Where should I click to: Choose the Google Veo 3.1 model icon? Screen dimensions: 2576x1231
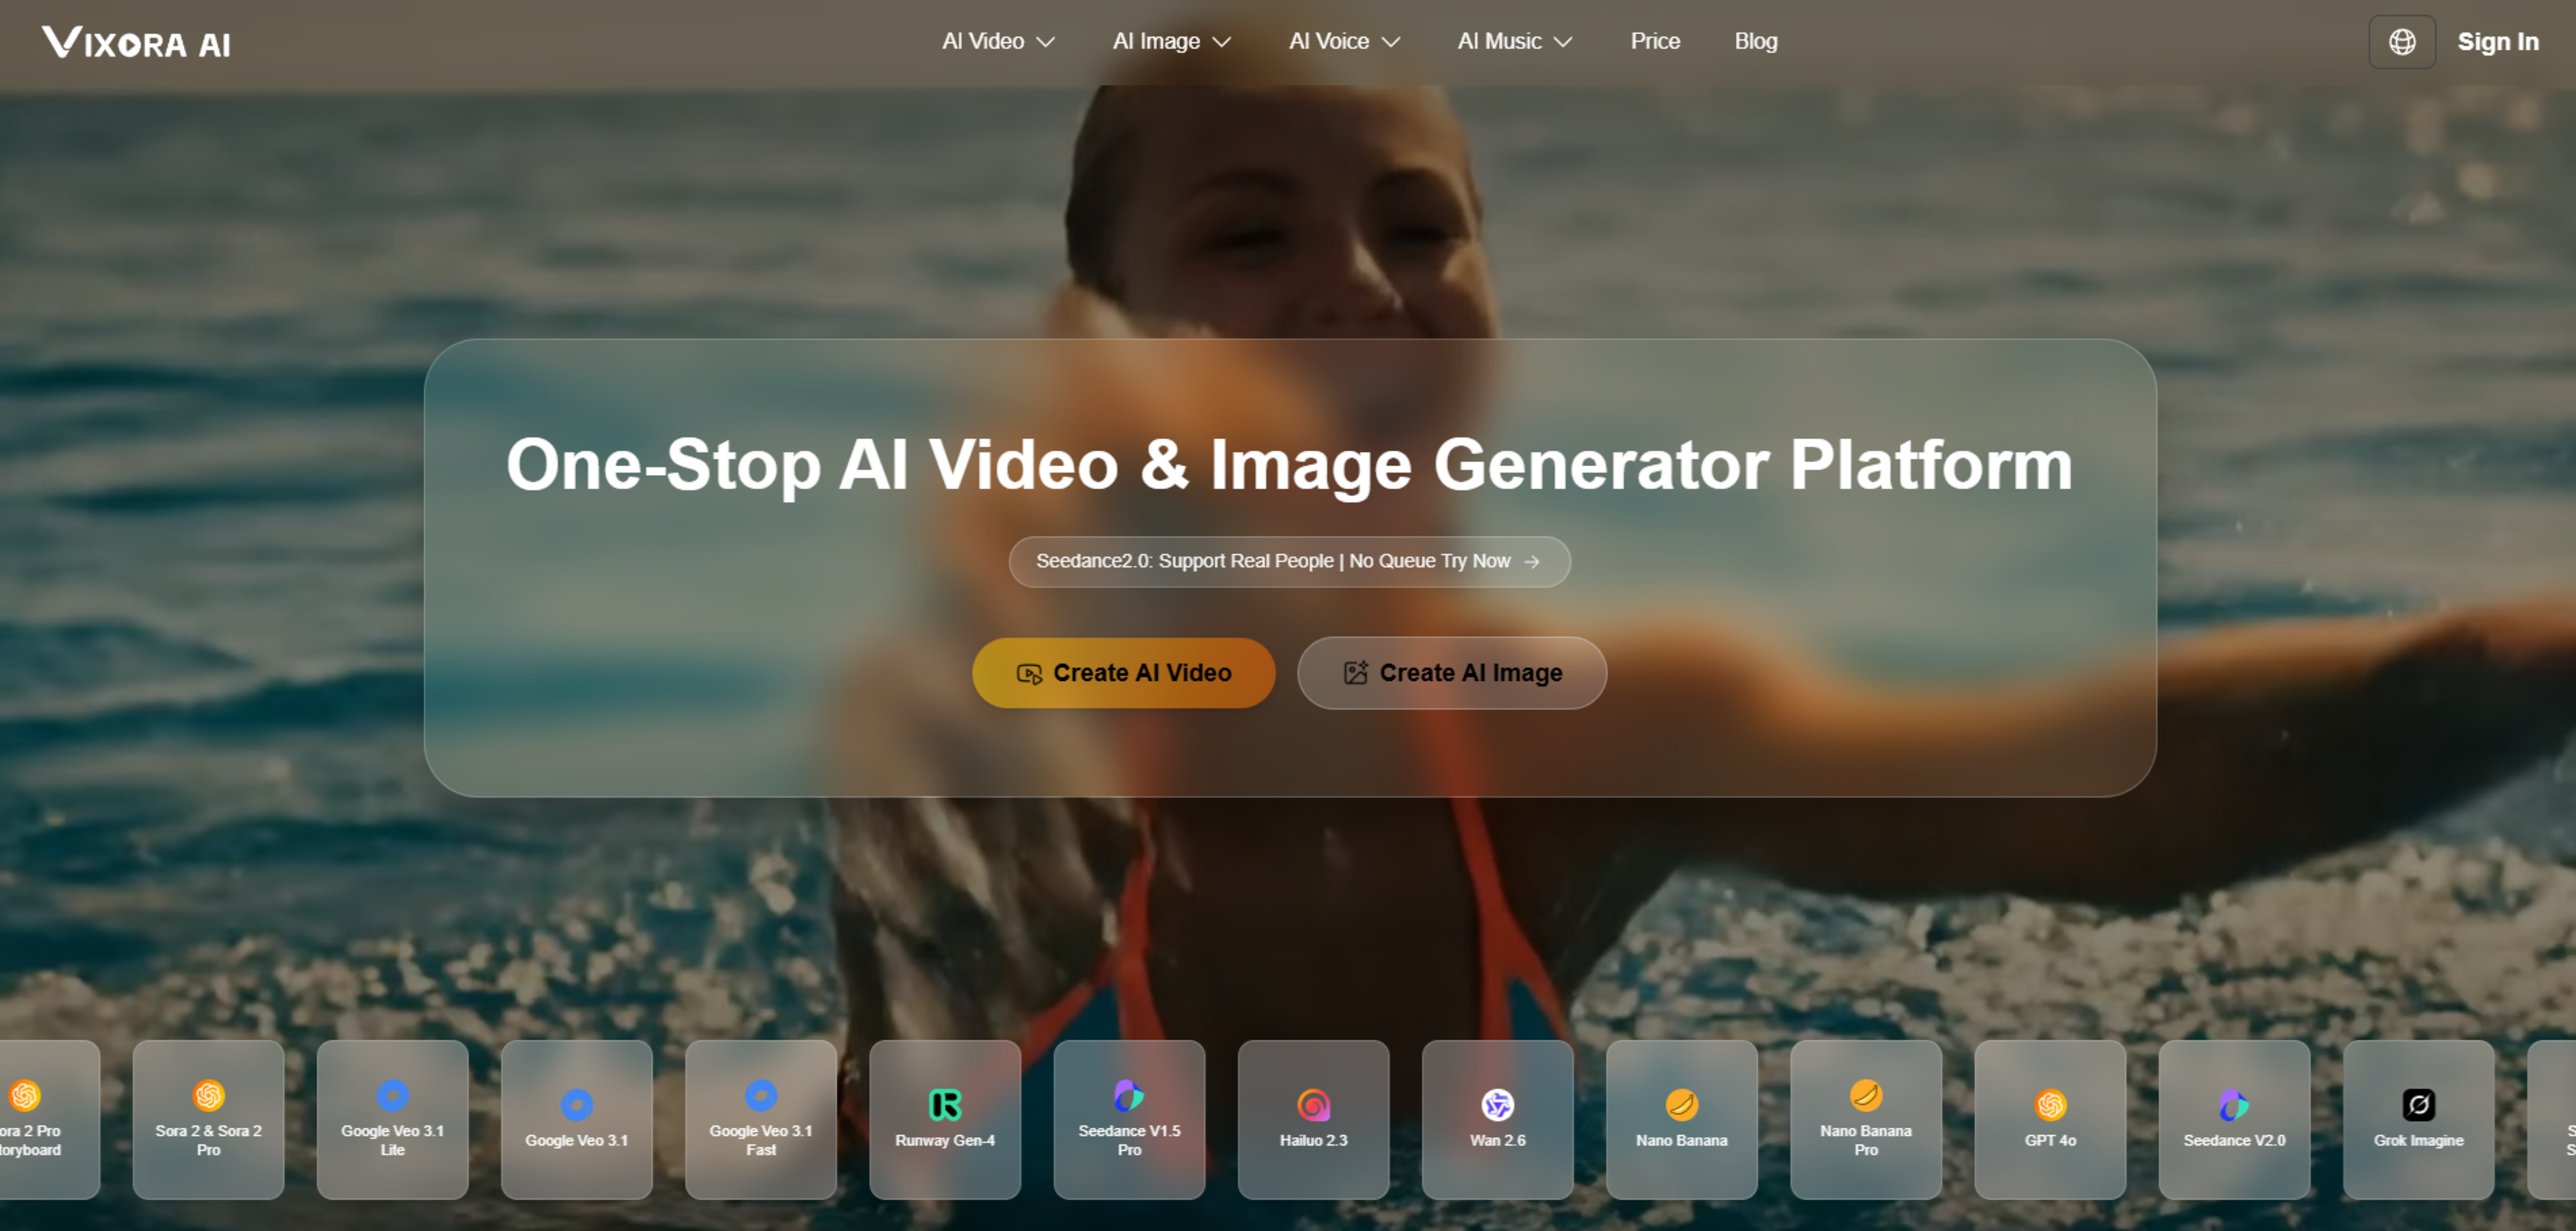(x=576, y=1104)
